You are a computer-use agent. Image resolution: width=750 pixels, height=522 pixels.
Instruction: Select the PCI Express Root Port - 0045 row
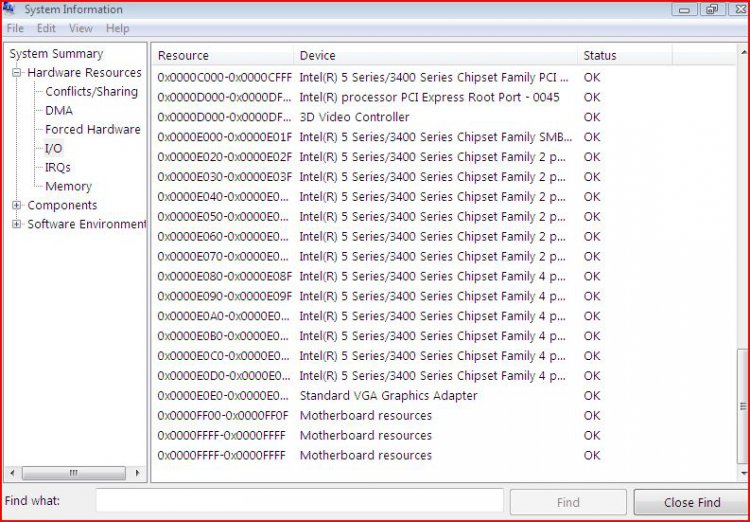tap(445, 97)
